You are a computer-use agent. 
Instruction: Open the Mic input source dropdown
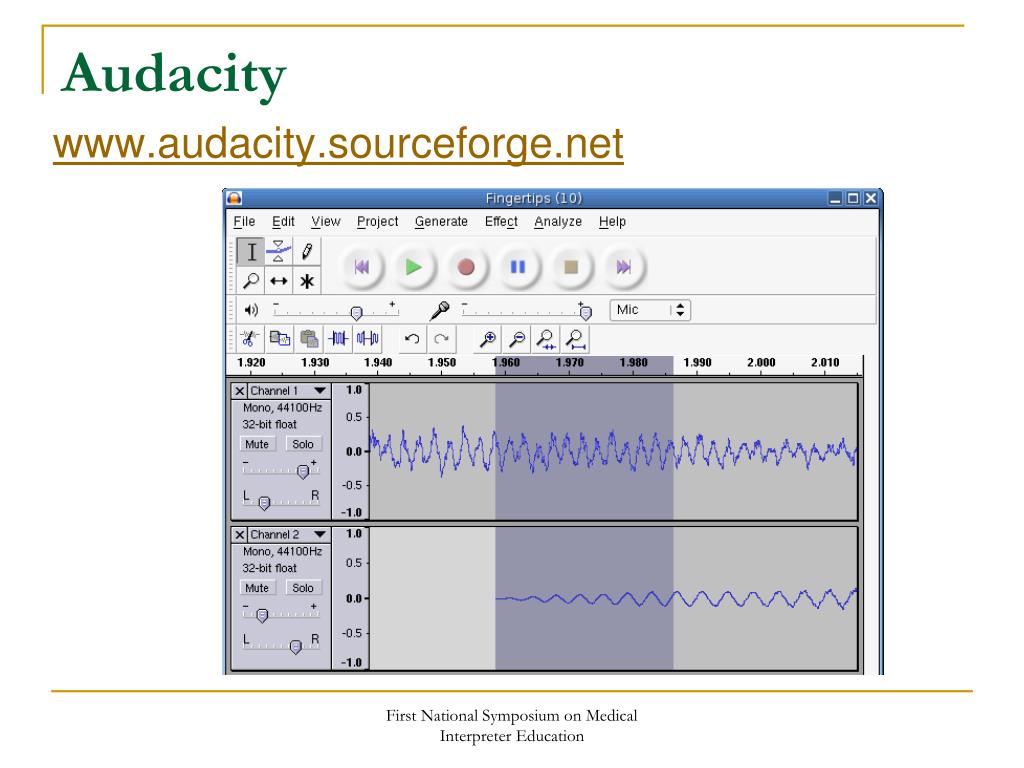click(650, 310)
